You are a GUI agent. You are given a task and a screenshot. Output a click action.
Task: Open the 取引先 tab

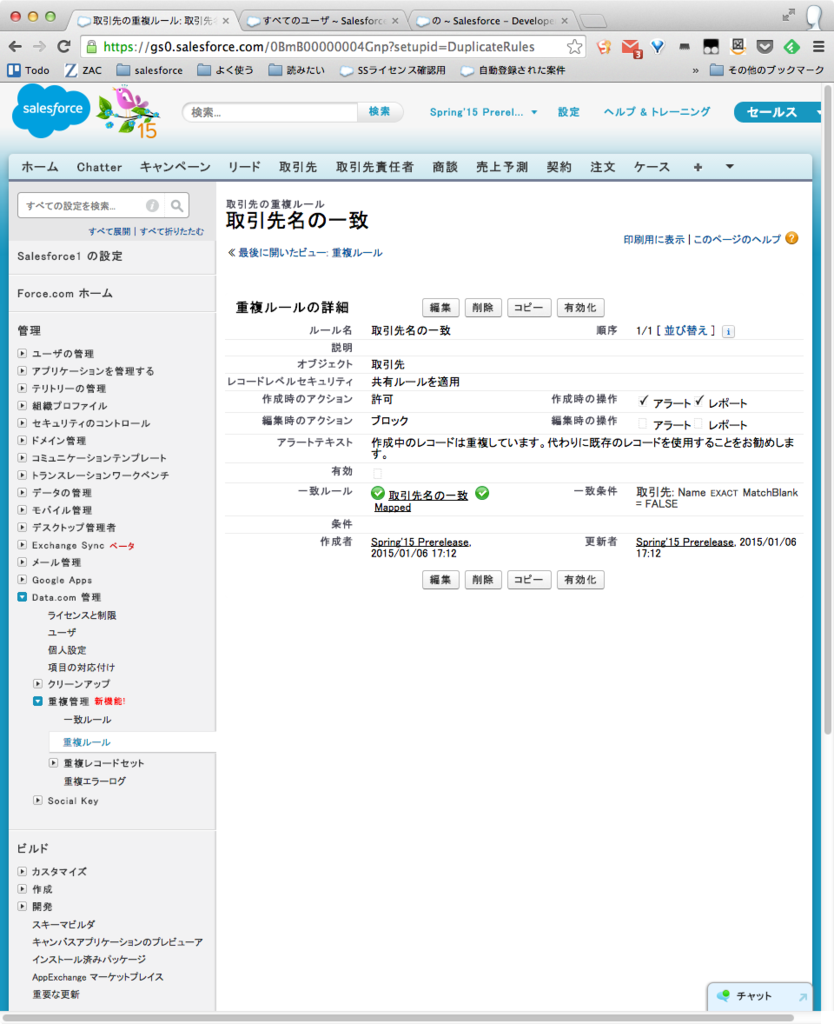coord(298,167)
